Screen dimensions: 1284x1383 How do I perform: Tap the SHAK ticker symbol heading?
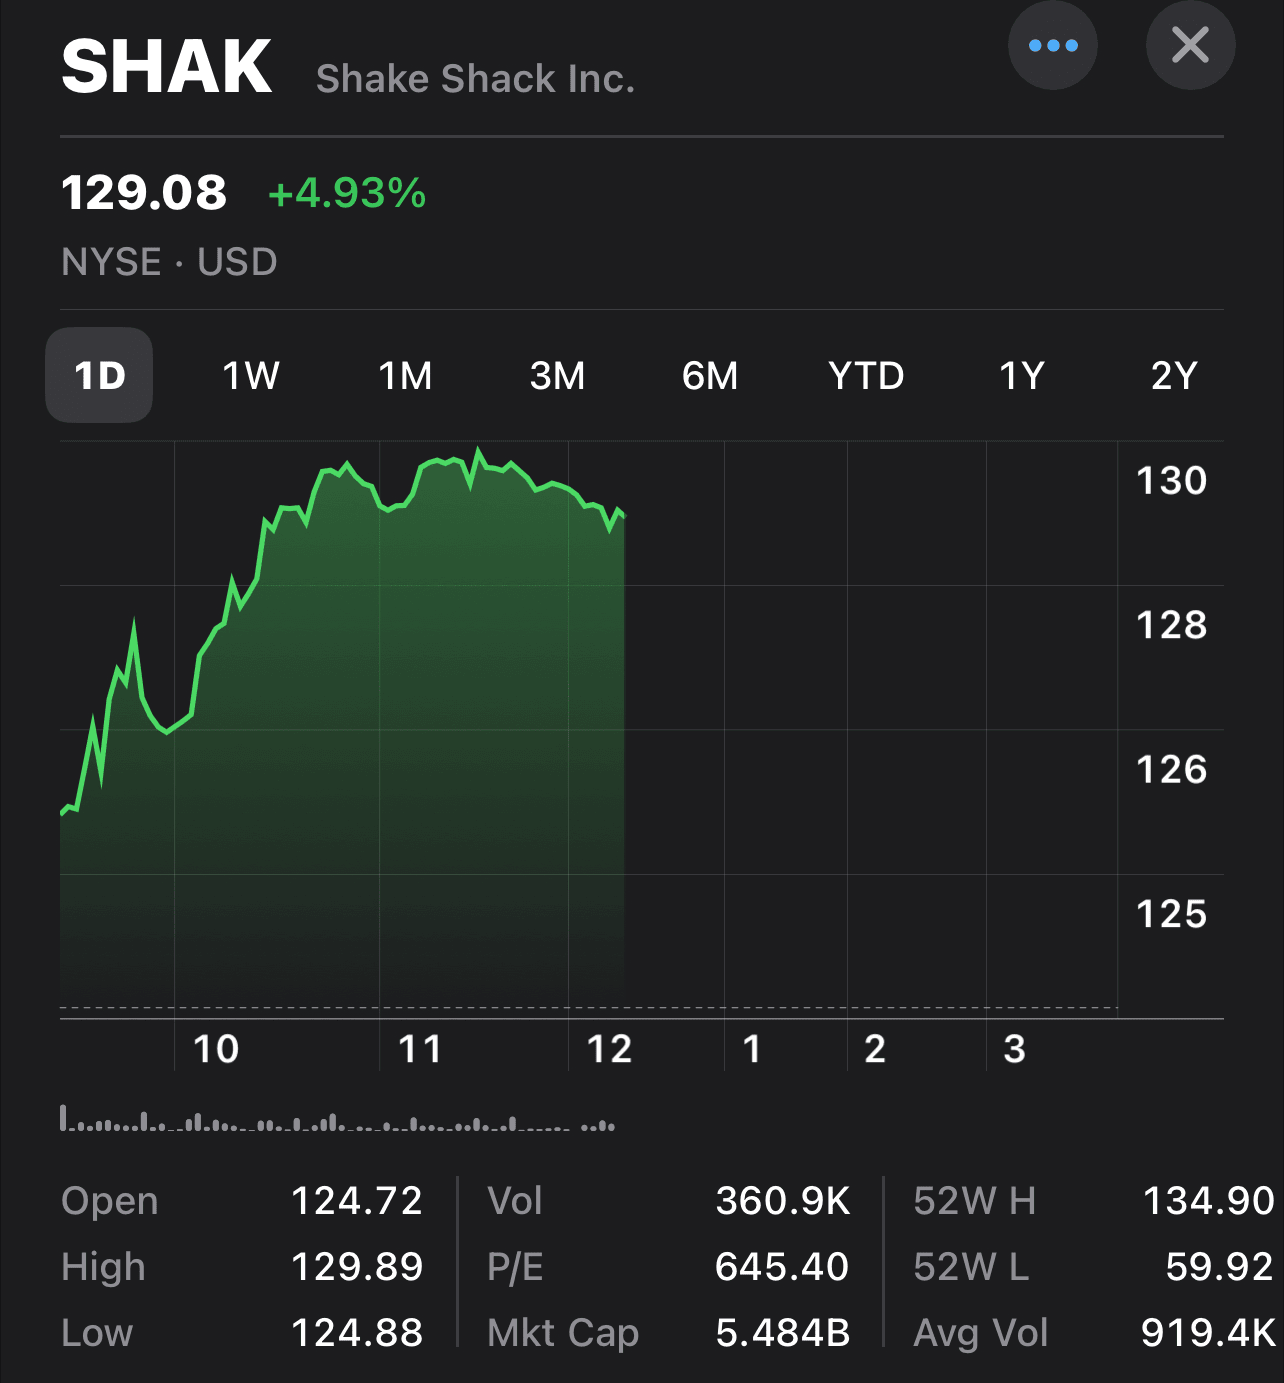[x=167, y=68]
